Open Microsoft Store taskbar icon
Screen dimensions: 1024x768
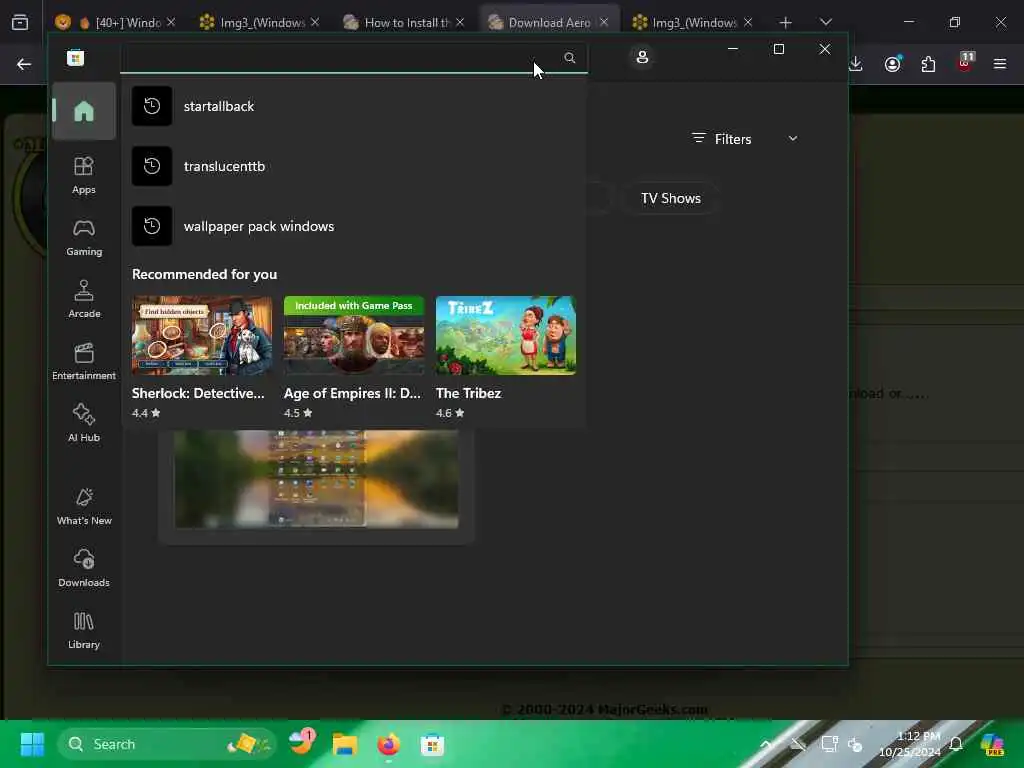tap(432, 744)
